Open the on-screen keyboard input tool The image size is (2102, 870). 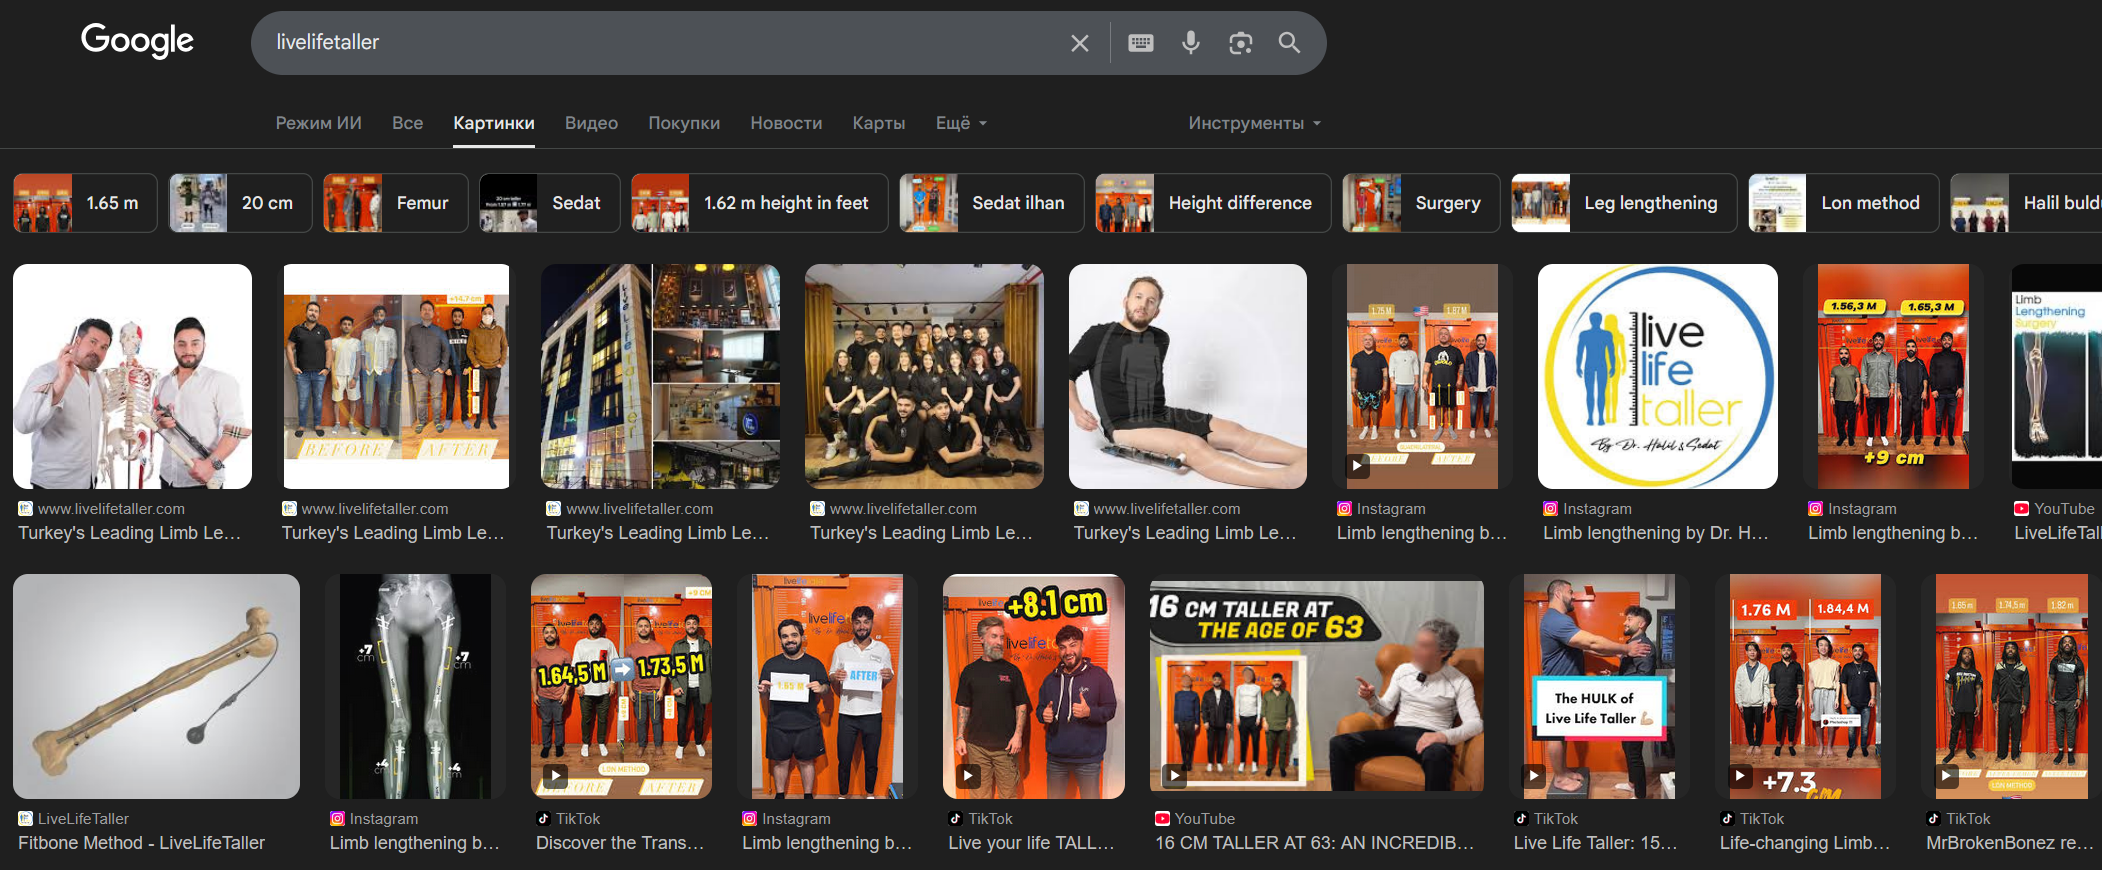pos(1141,43)
